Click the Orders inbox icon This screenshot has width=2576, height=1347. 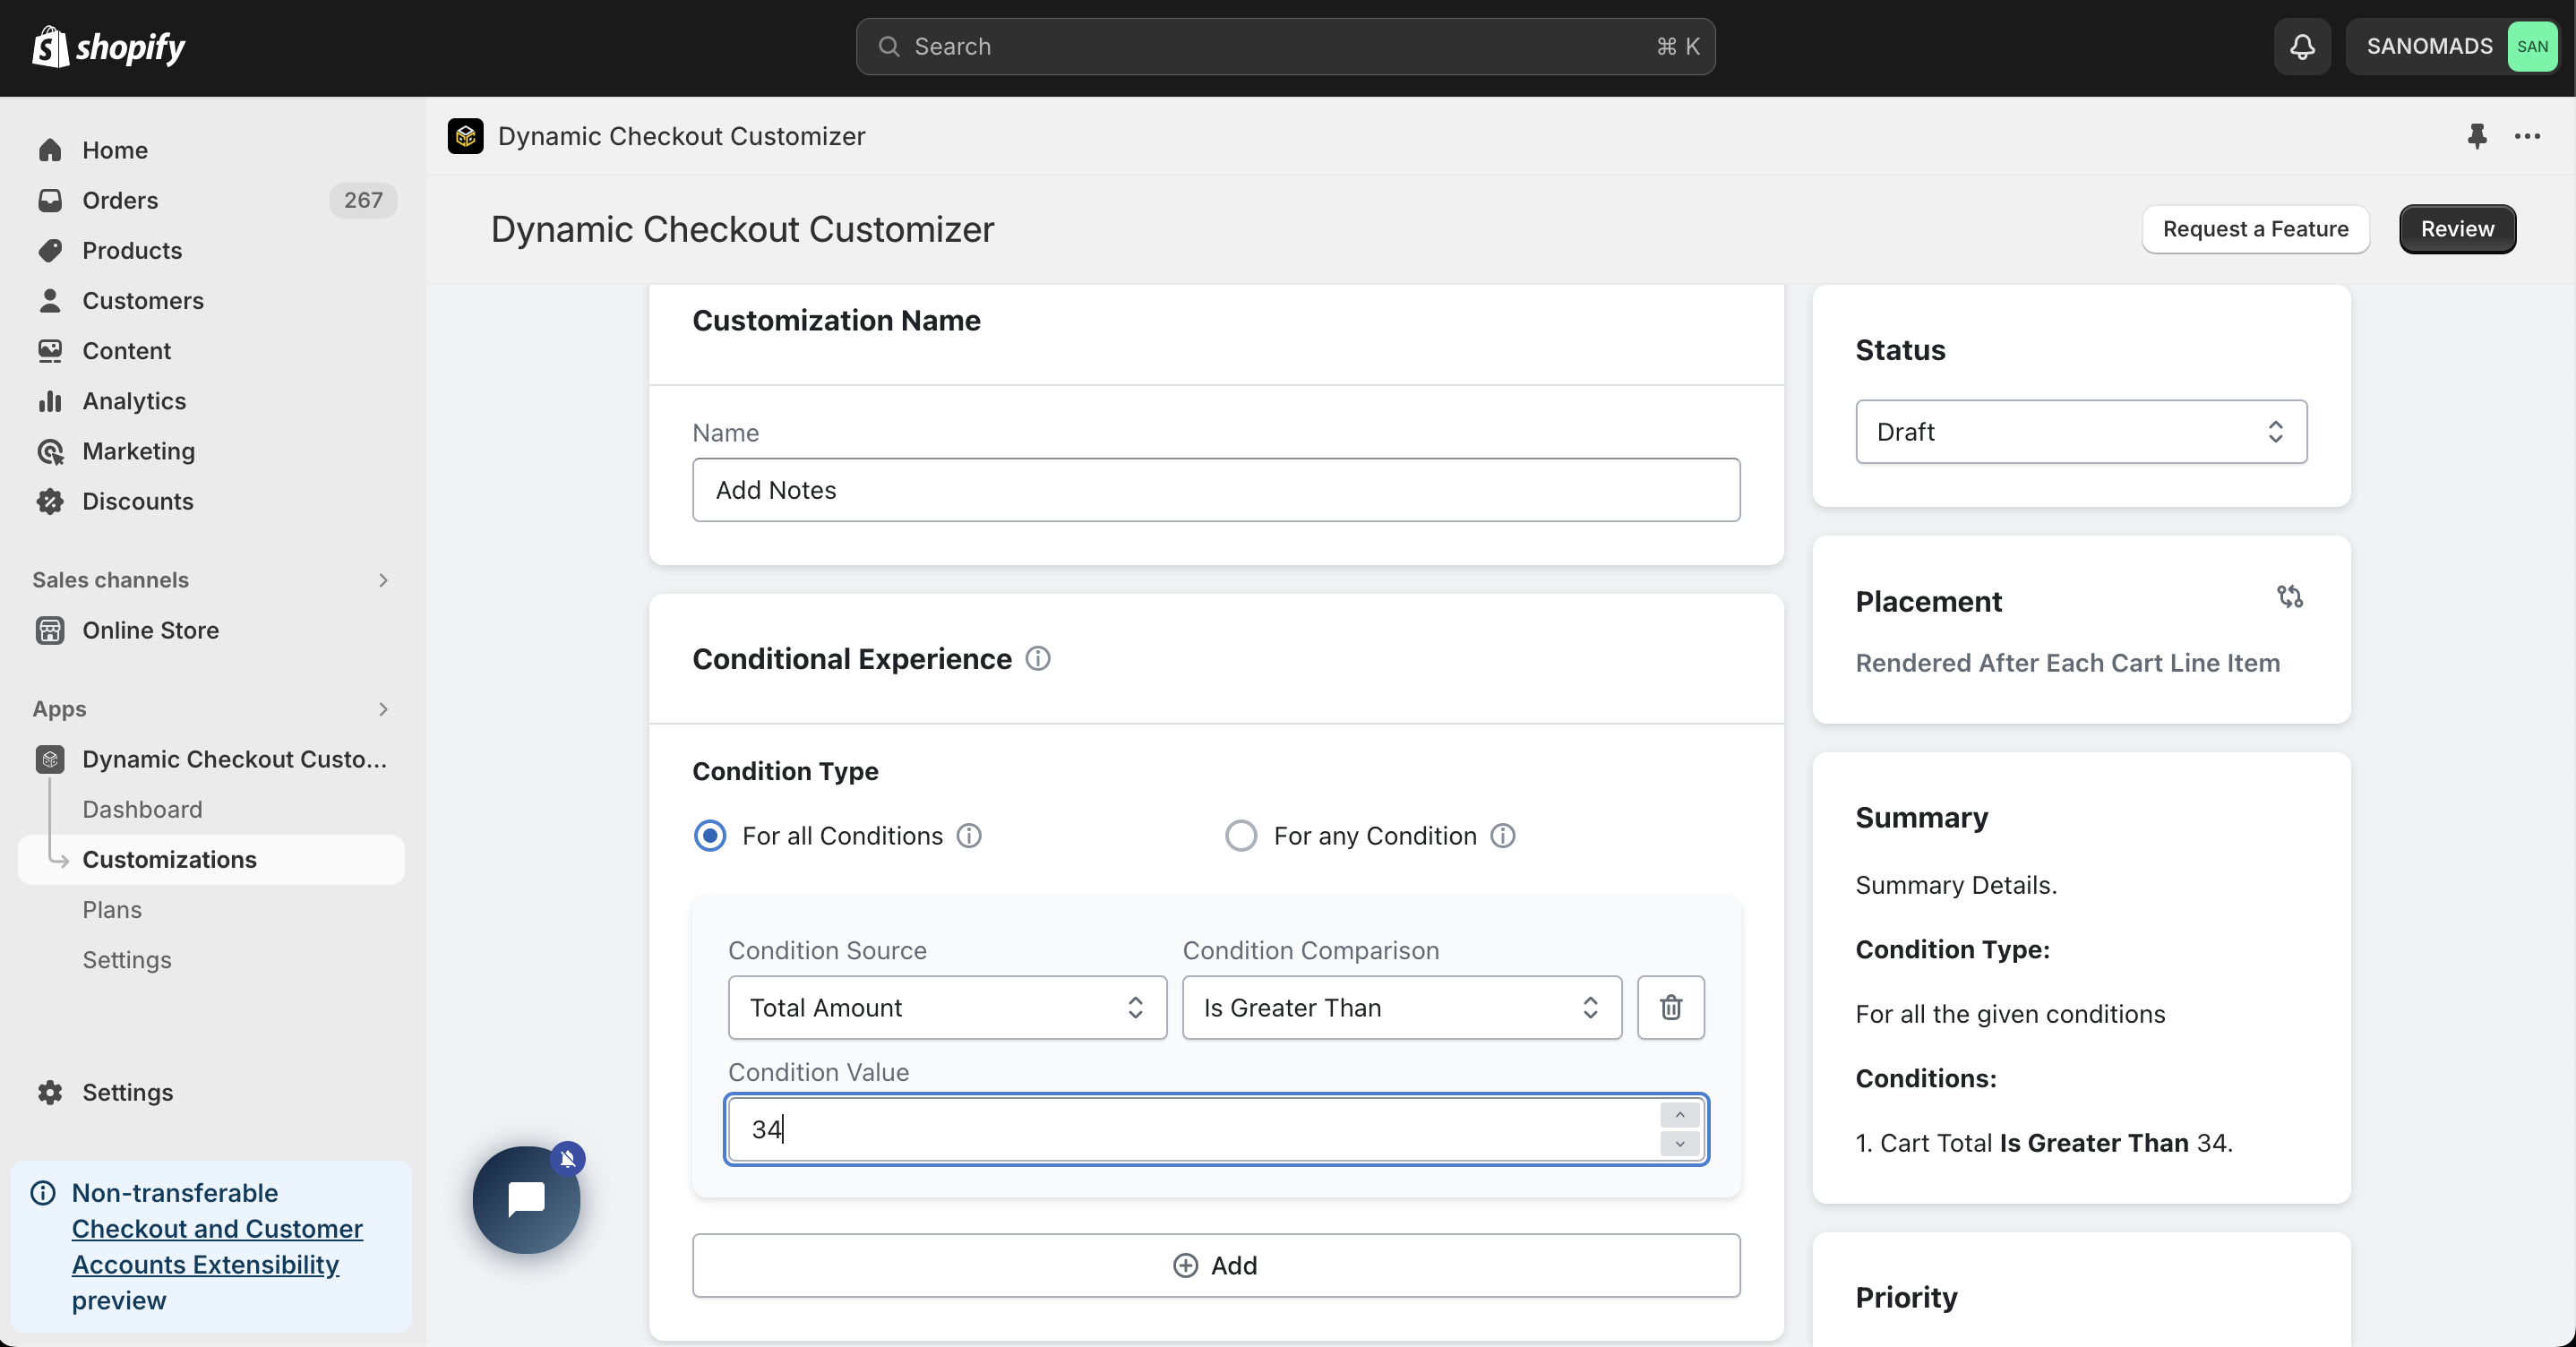[50, 200]
